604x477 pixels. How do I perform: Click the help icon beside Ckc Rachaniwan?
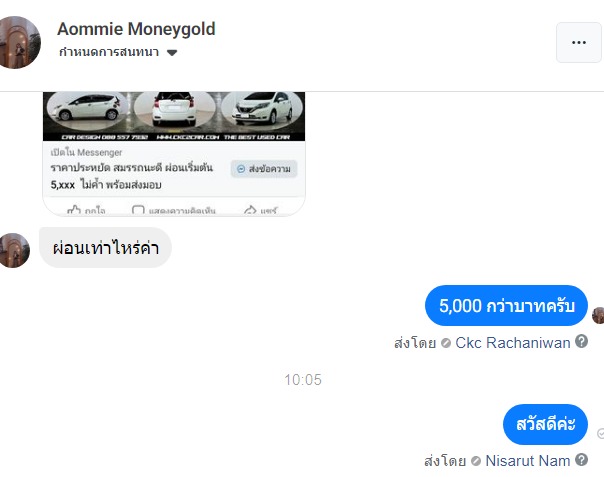581,341
